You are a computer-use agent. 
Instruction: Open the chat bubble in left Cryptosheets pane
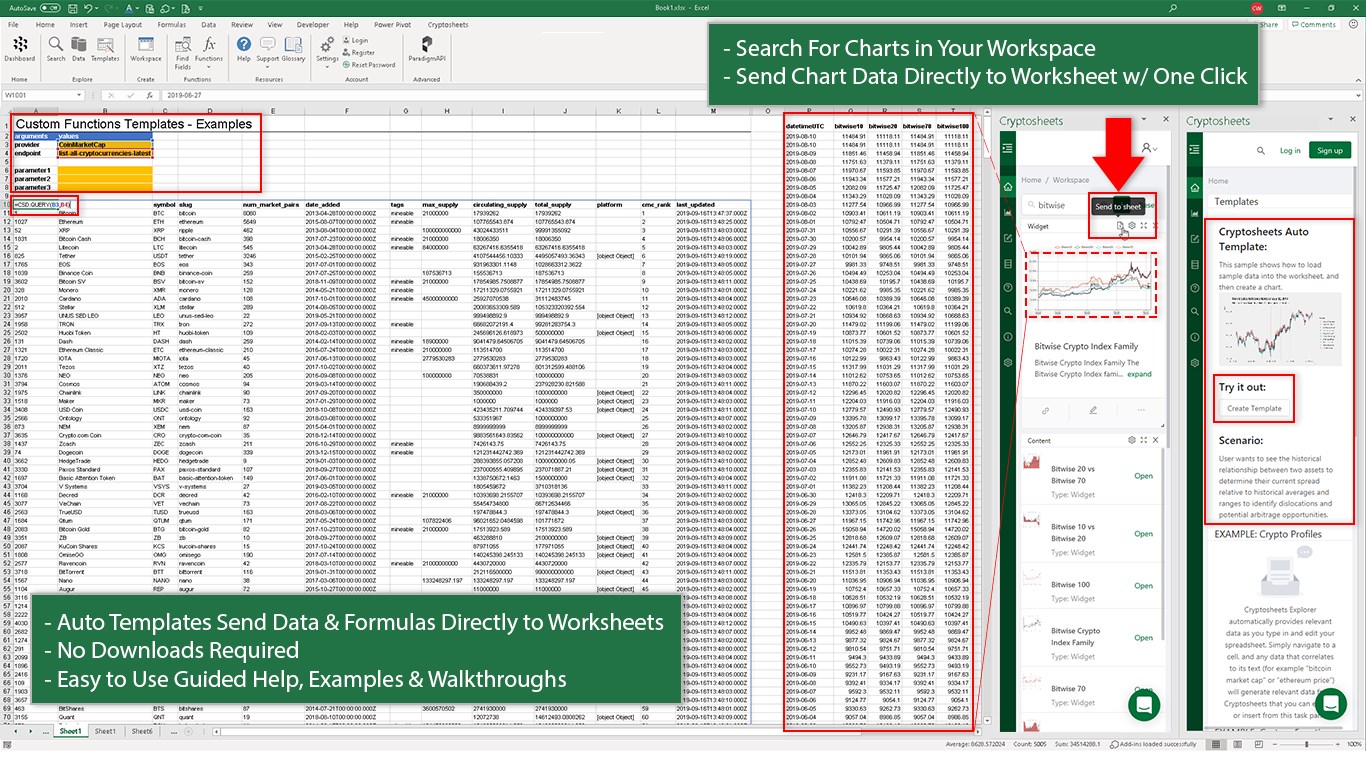1143,704
